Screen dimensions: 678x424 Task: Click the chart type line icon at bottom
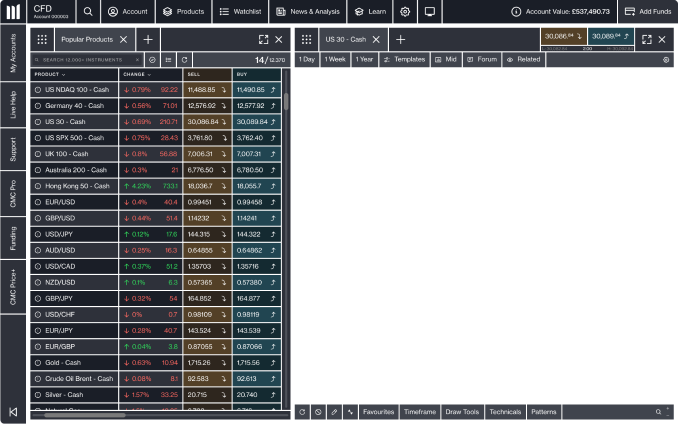coord(350,412)
